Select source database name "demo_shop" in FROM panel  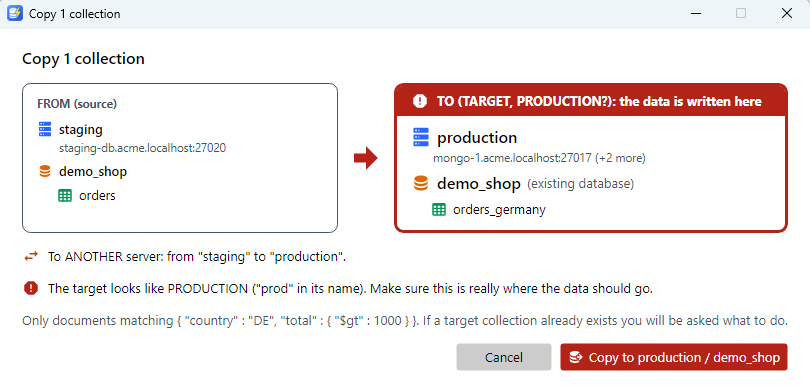[93, 172]
